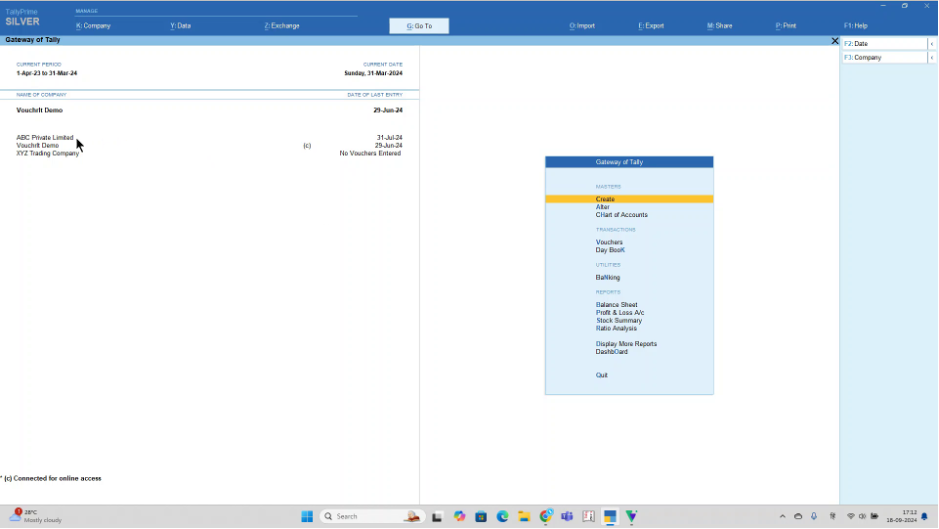Select Display More Reports
This screenshot has height=529, width=939.
click(626, 344)
